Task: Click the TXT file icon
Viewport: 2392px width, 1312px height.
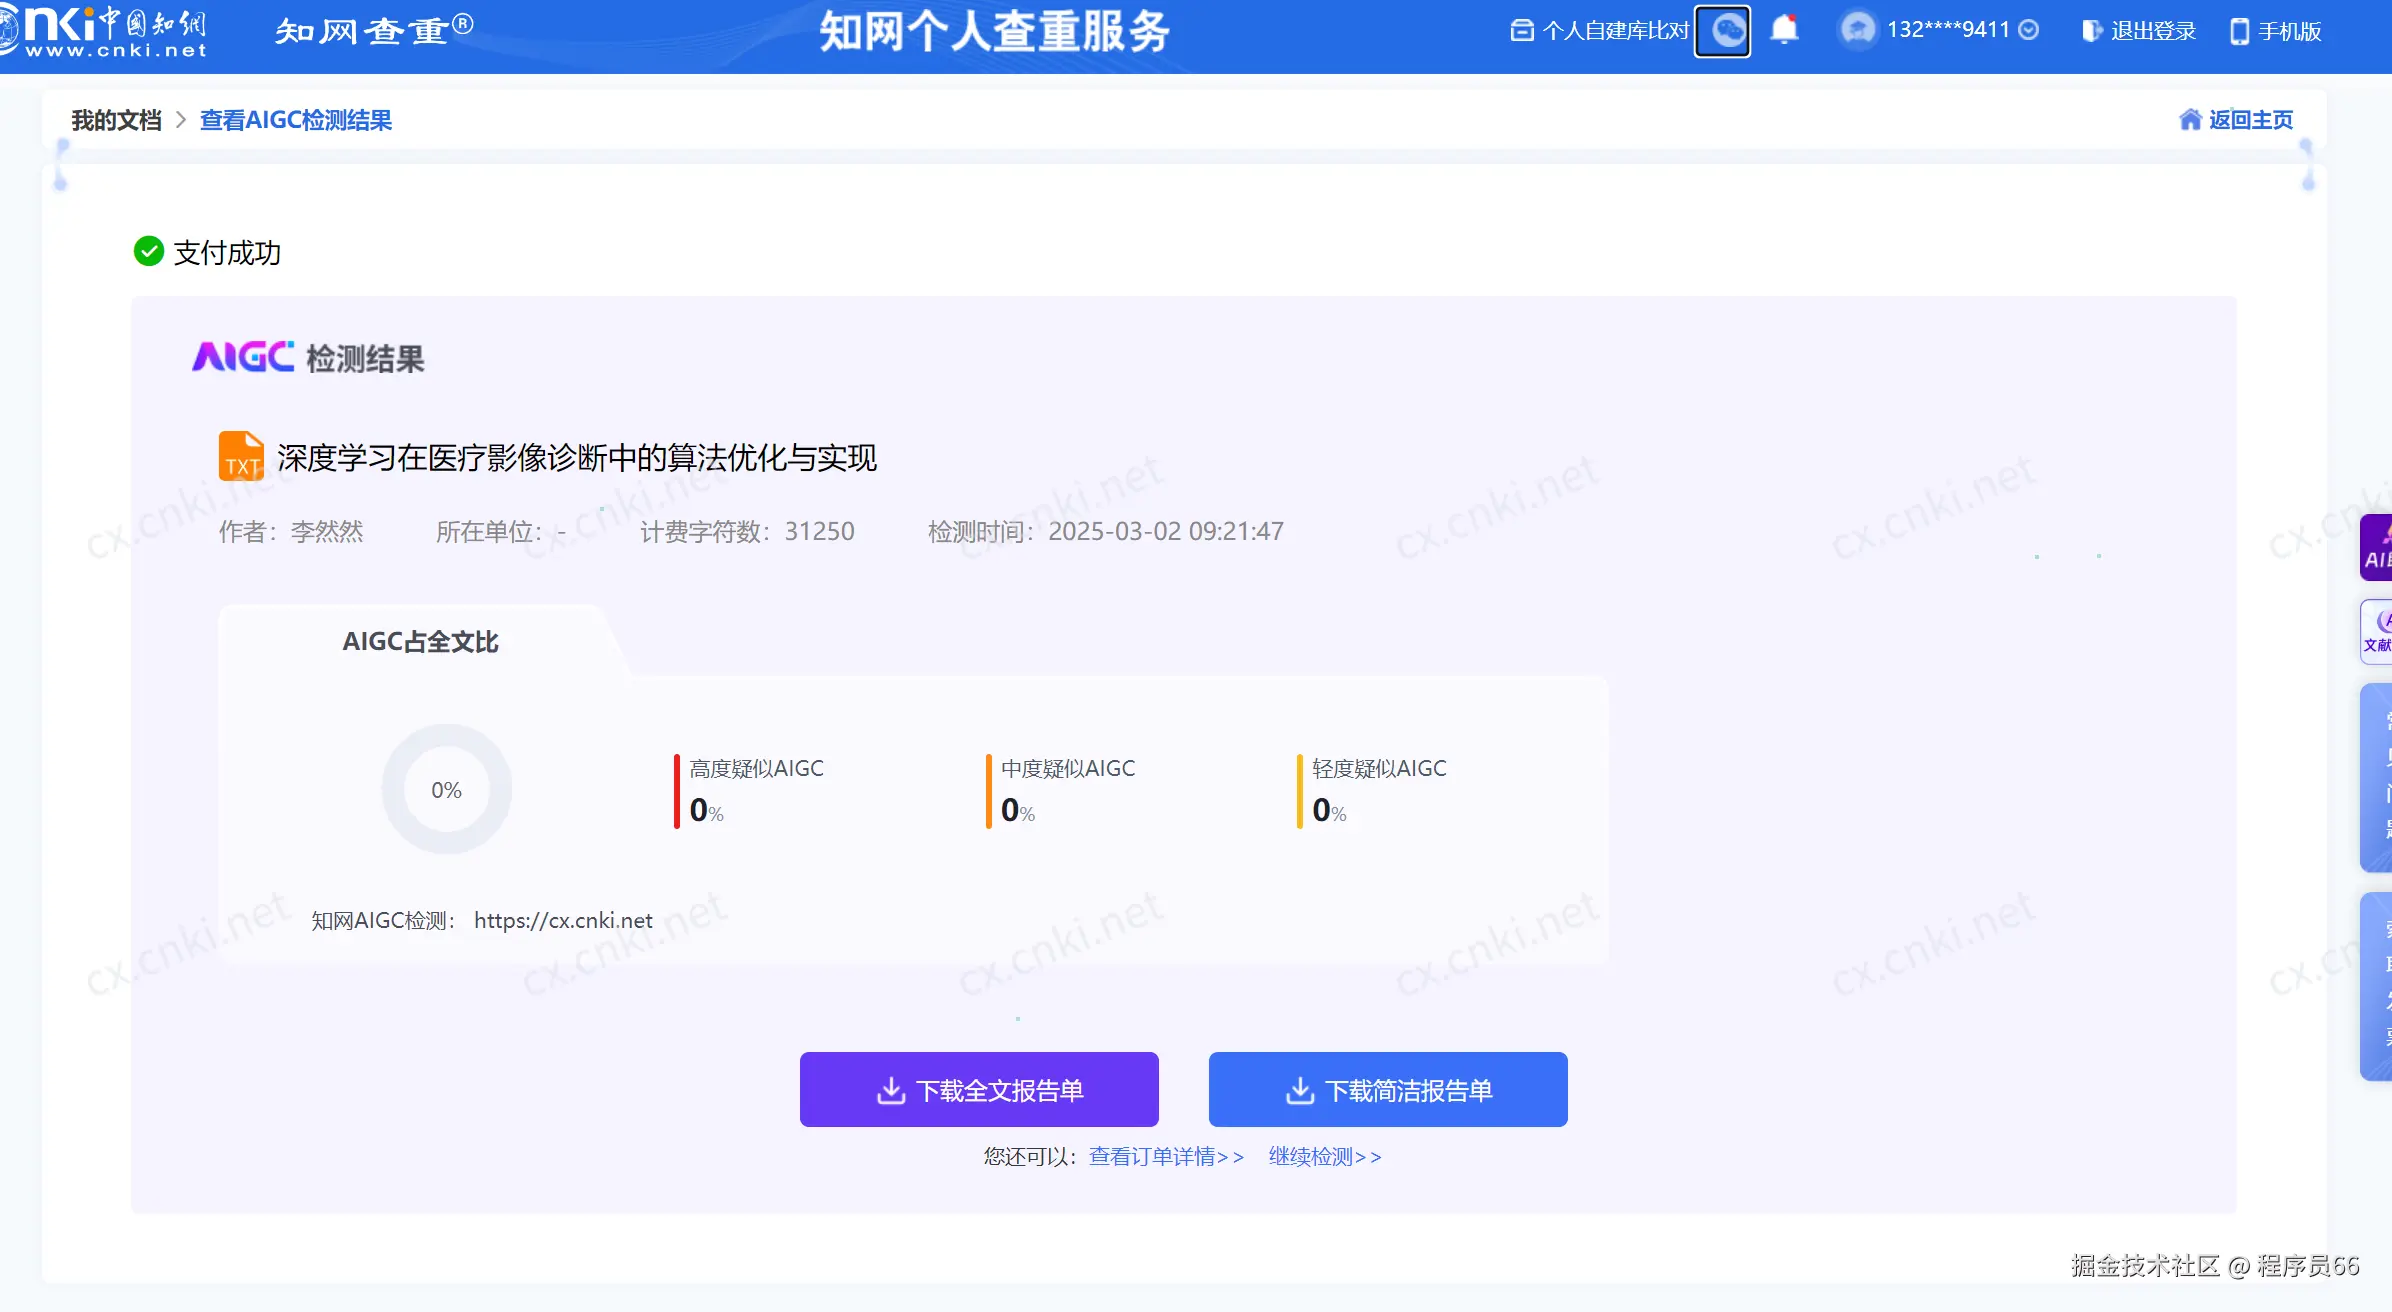Action: click(x=241, y=457)
